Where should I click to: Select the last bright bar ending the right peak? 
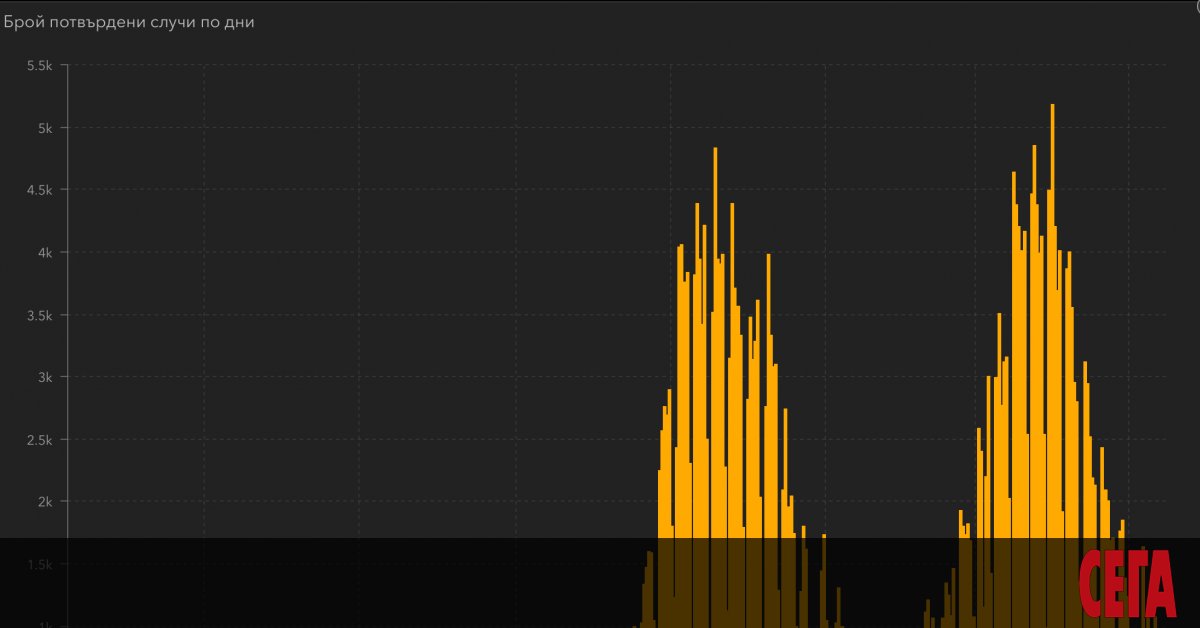tap(1123, 530)
